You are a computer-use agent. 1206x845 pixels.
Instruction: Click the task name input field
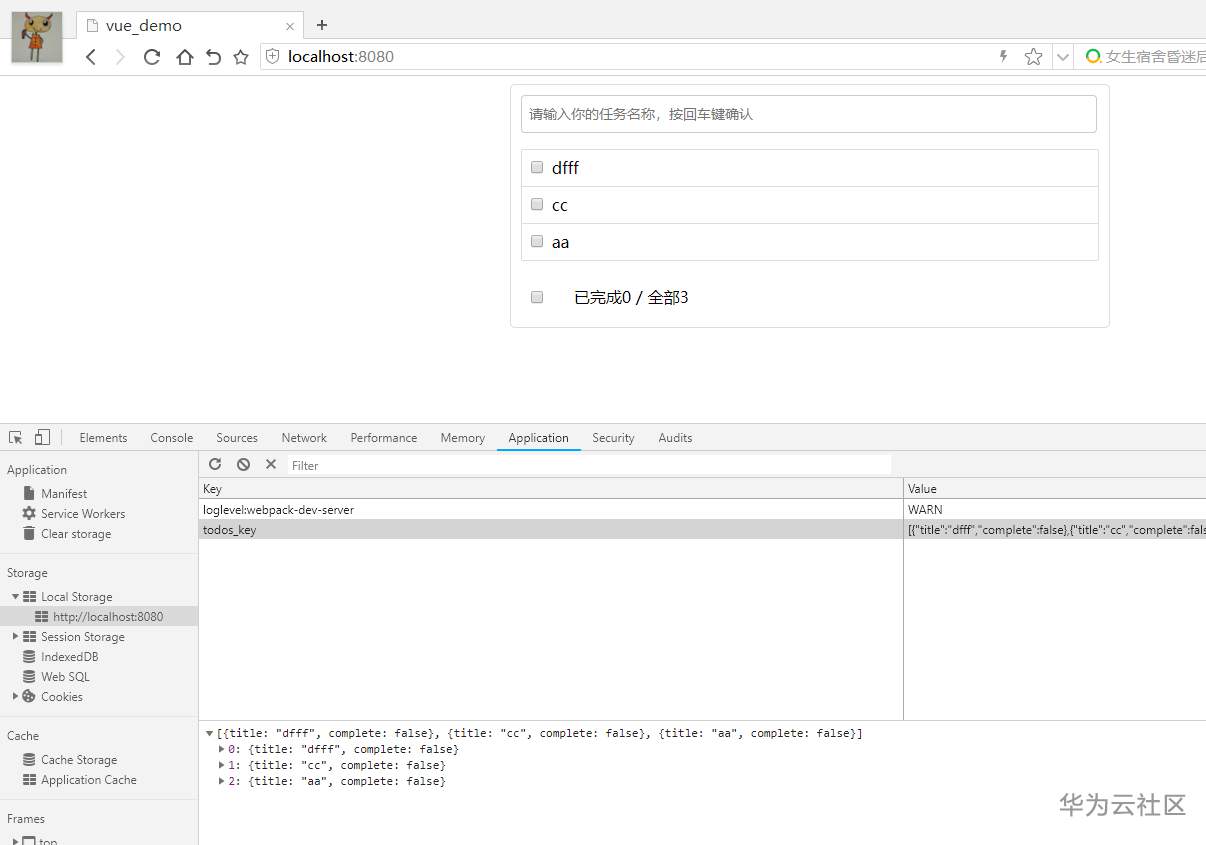[808, 114]
